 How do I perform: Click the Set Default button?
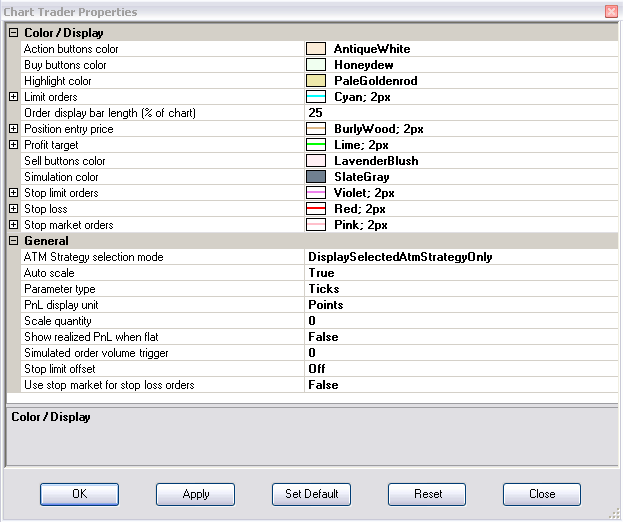point(312,494)
